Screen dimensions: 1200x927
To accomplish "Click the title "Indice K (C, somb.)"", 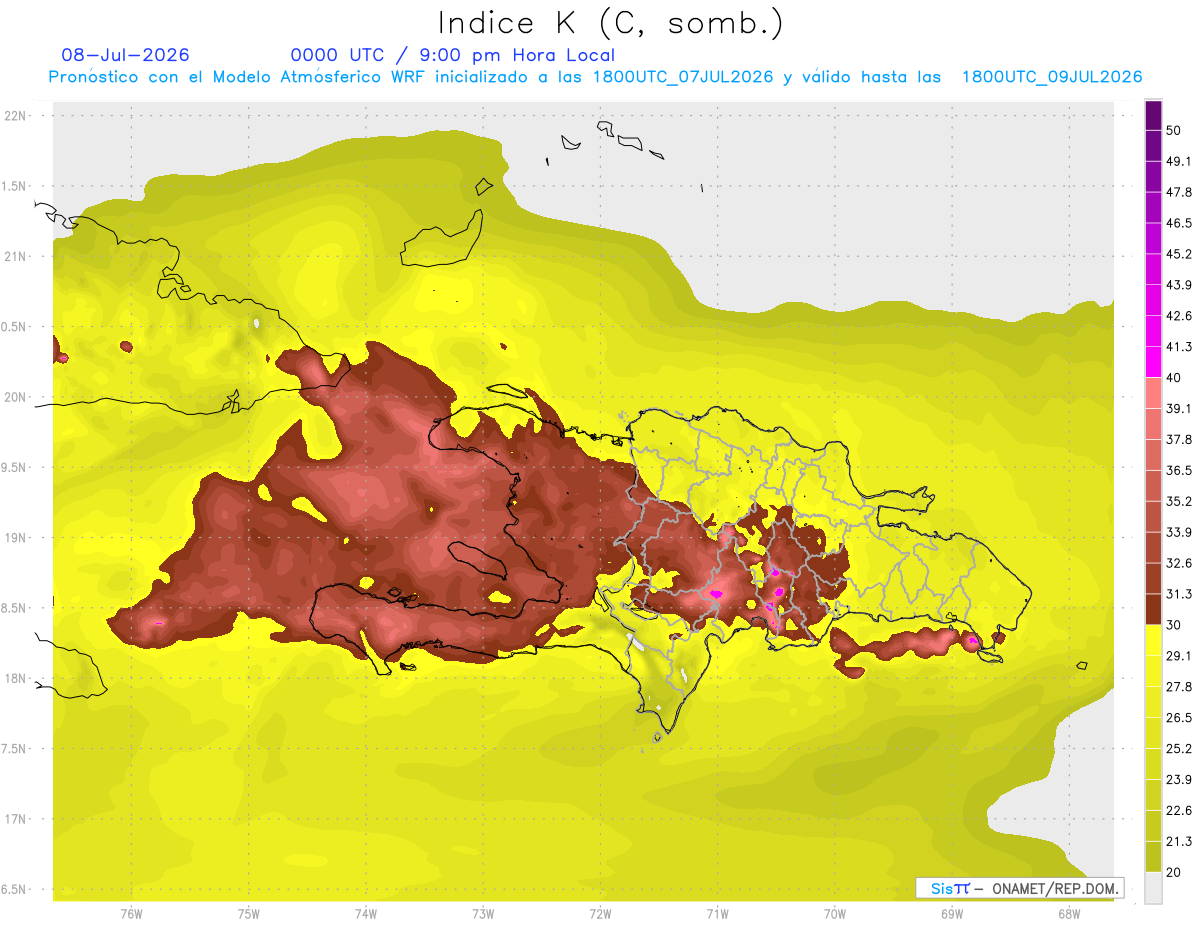I will pos(610,23).
